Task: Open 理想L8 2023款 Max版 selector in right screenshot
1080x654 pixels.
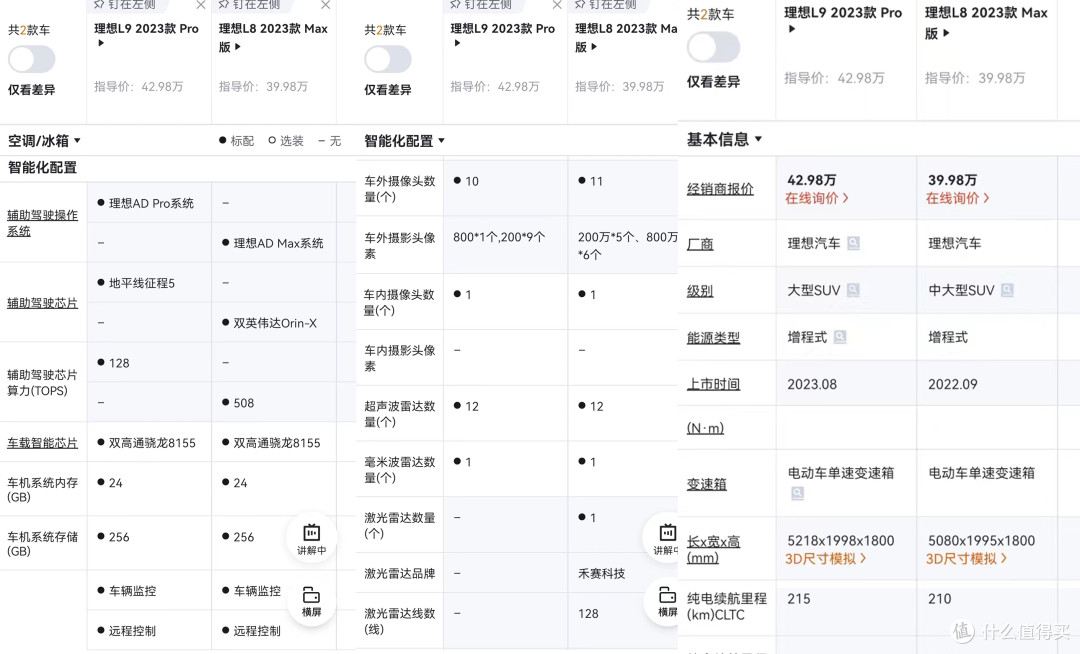Action: [x=986, y=23]
